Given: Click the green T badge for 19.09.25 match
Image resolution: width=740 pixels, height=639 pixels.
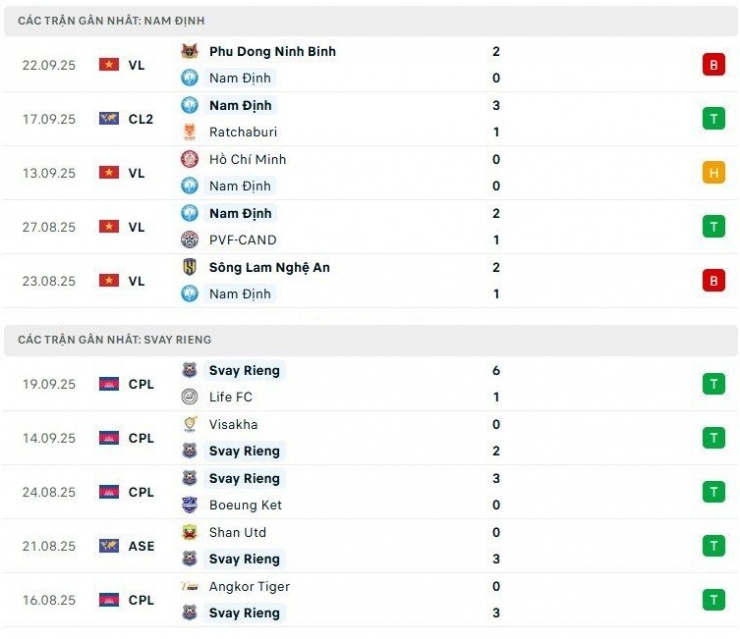Looking at the screenshot, I should [713, 384].
